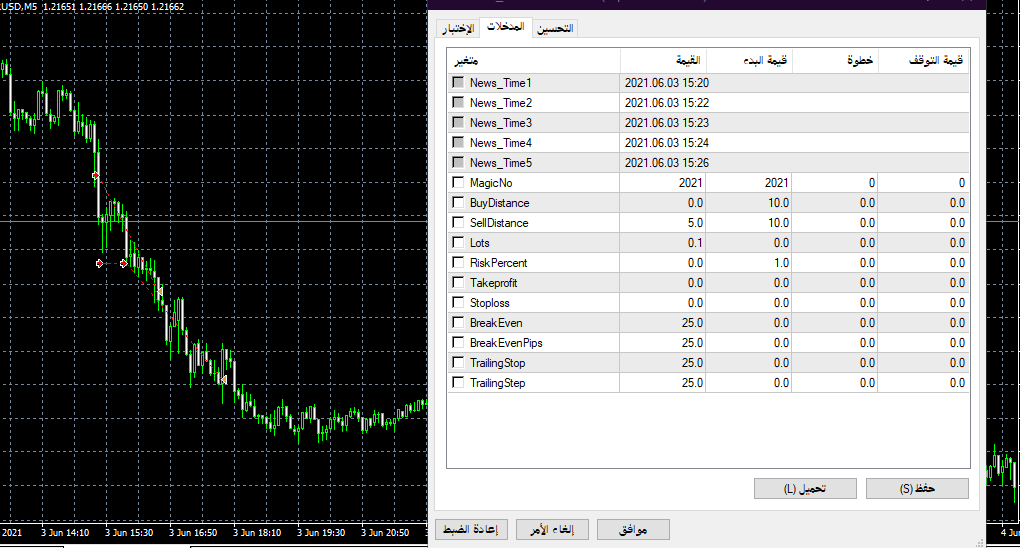Select the RiskPercent start value cell 1.0

tap(749, 263)
